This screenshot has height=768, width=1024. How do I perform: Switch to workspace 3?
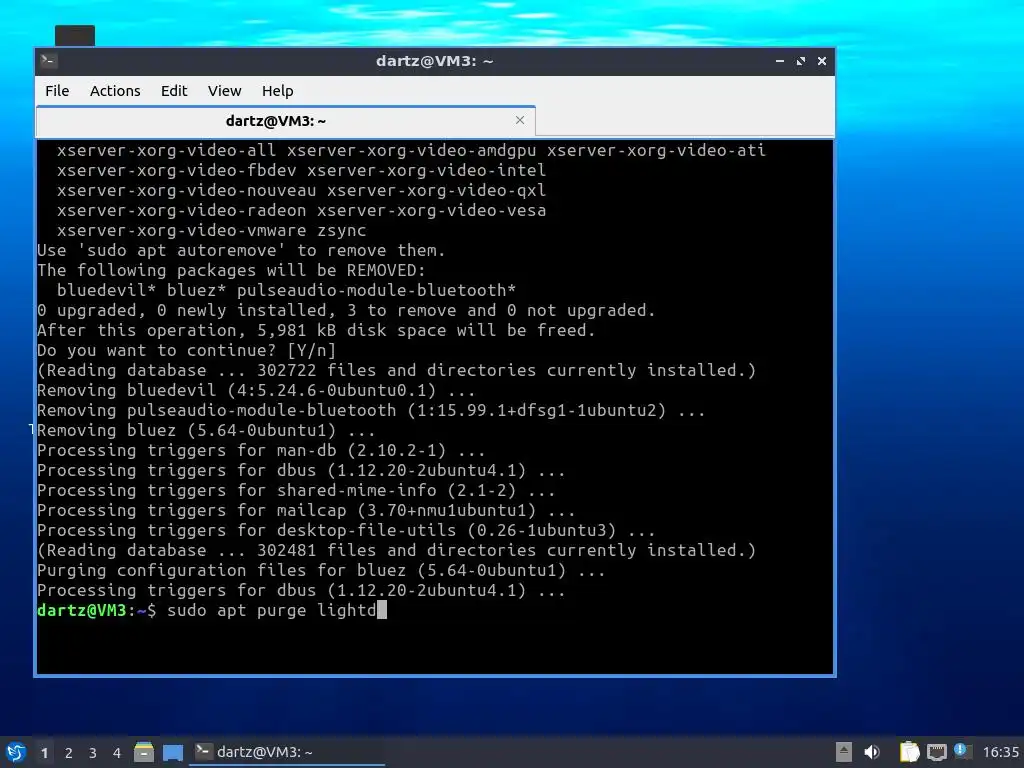pyautogui.click(x=93, y=753)
